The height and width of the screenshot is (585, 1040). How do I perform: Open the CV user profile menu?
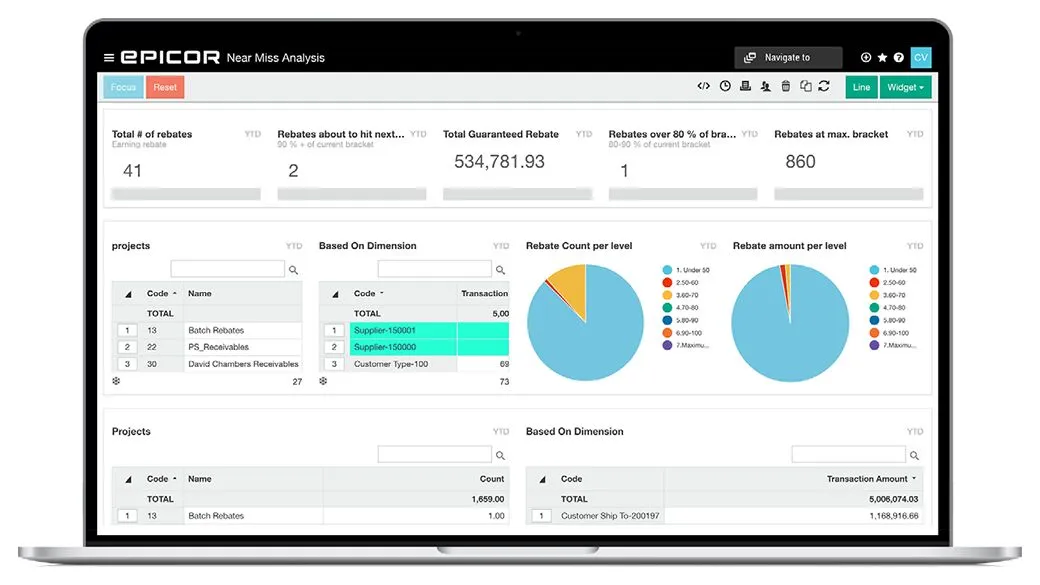click(x=921, y=58)
